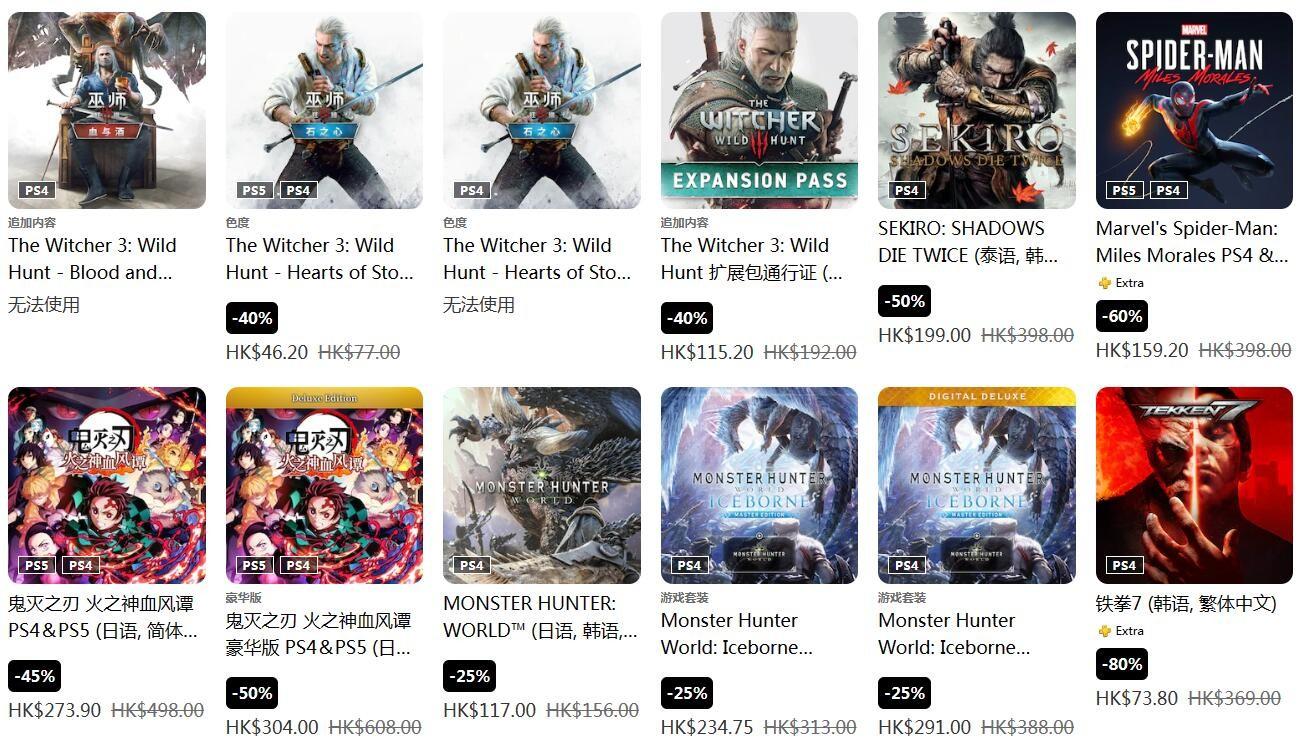Click PS5 badge on Spider-Man Miles Morales
The image size is (1304, 746).
[x=1125, y=190]
